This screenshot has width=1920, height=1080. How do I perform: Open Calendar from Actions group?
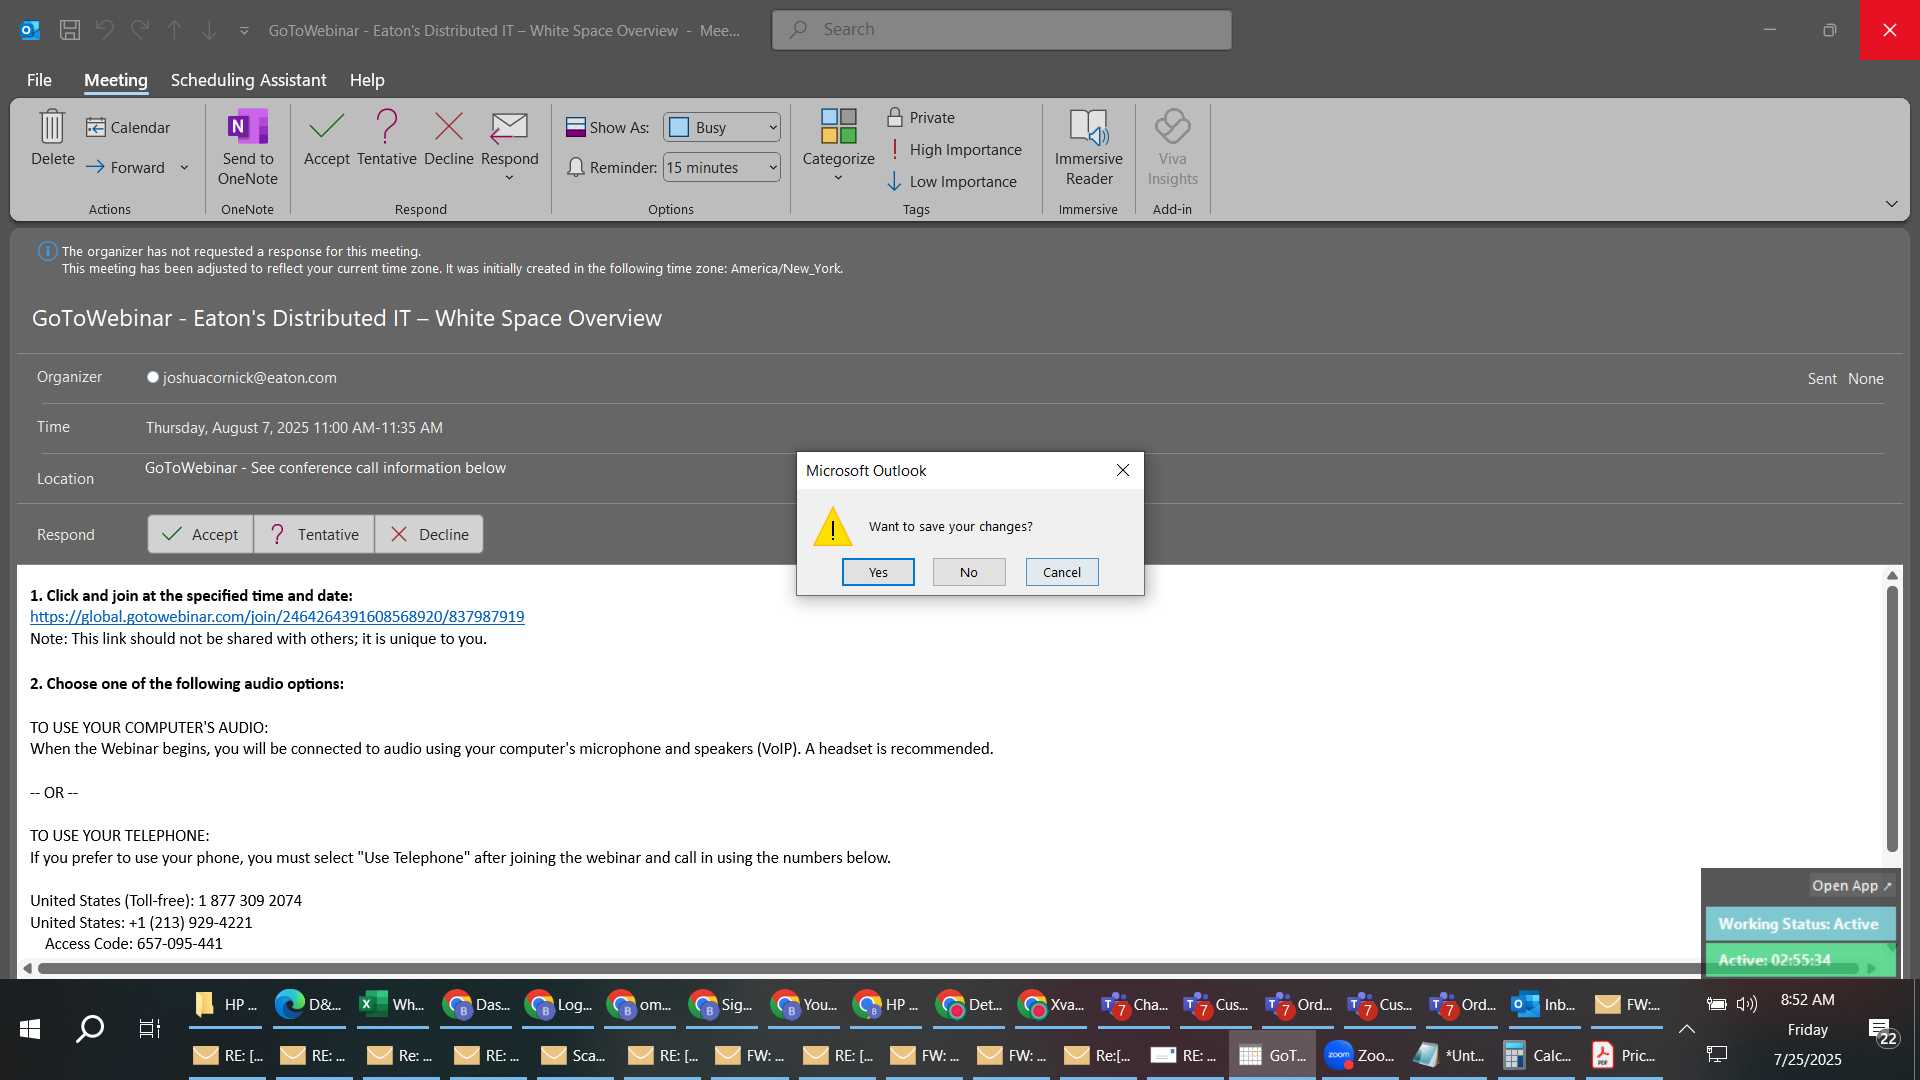click(x=128, y=127)
